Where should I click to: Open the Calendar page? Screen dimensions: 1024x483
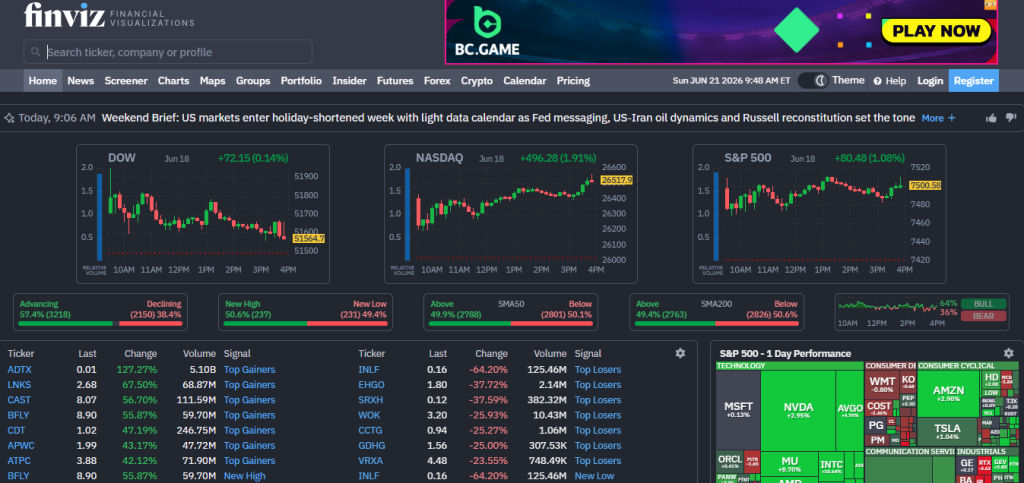524,81
